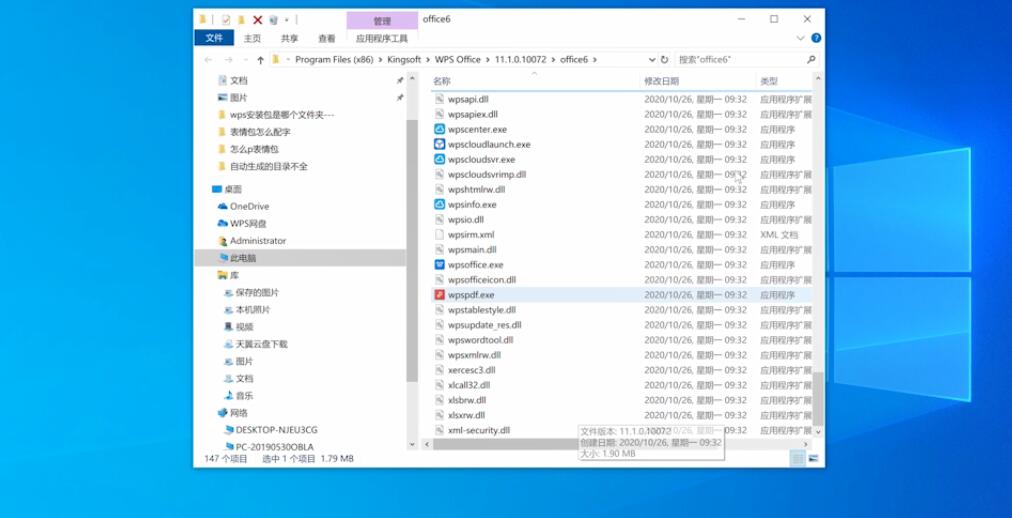The image size is (1012, 518).
Task: Open OneDrive in navigation pane
Action: point(249,206)
